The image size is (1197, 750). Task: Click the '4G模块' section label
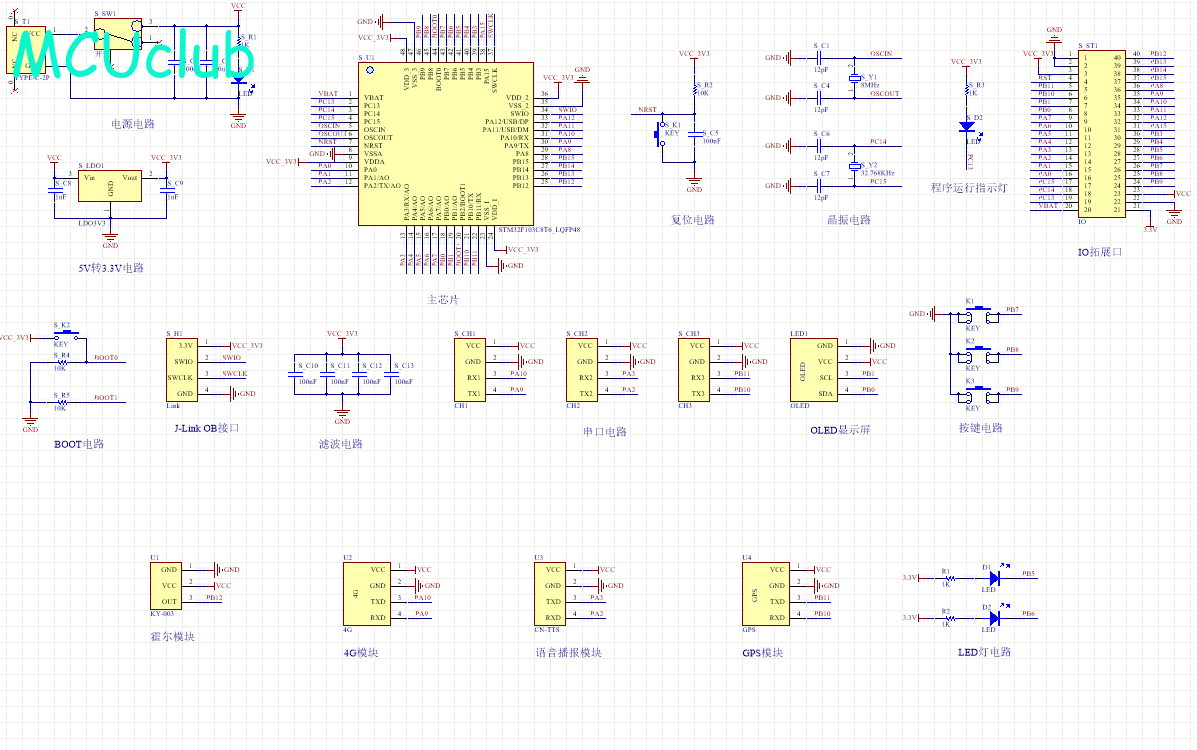361,653
